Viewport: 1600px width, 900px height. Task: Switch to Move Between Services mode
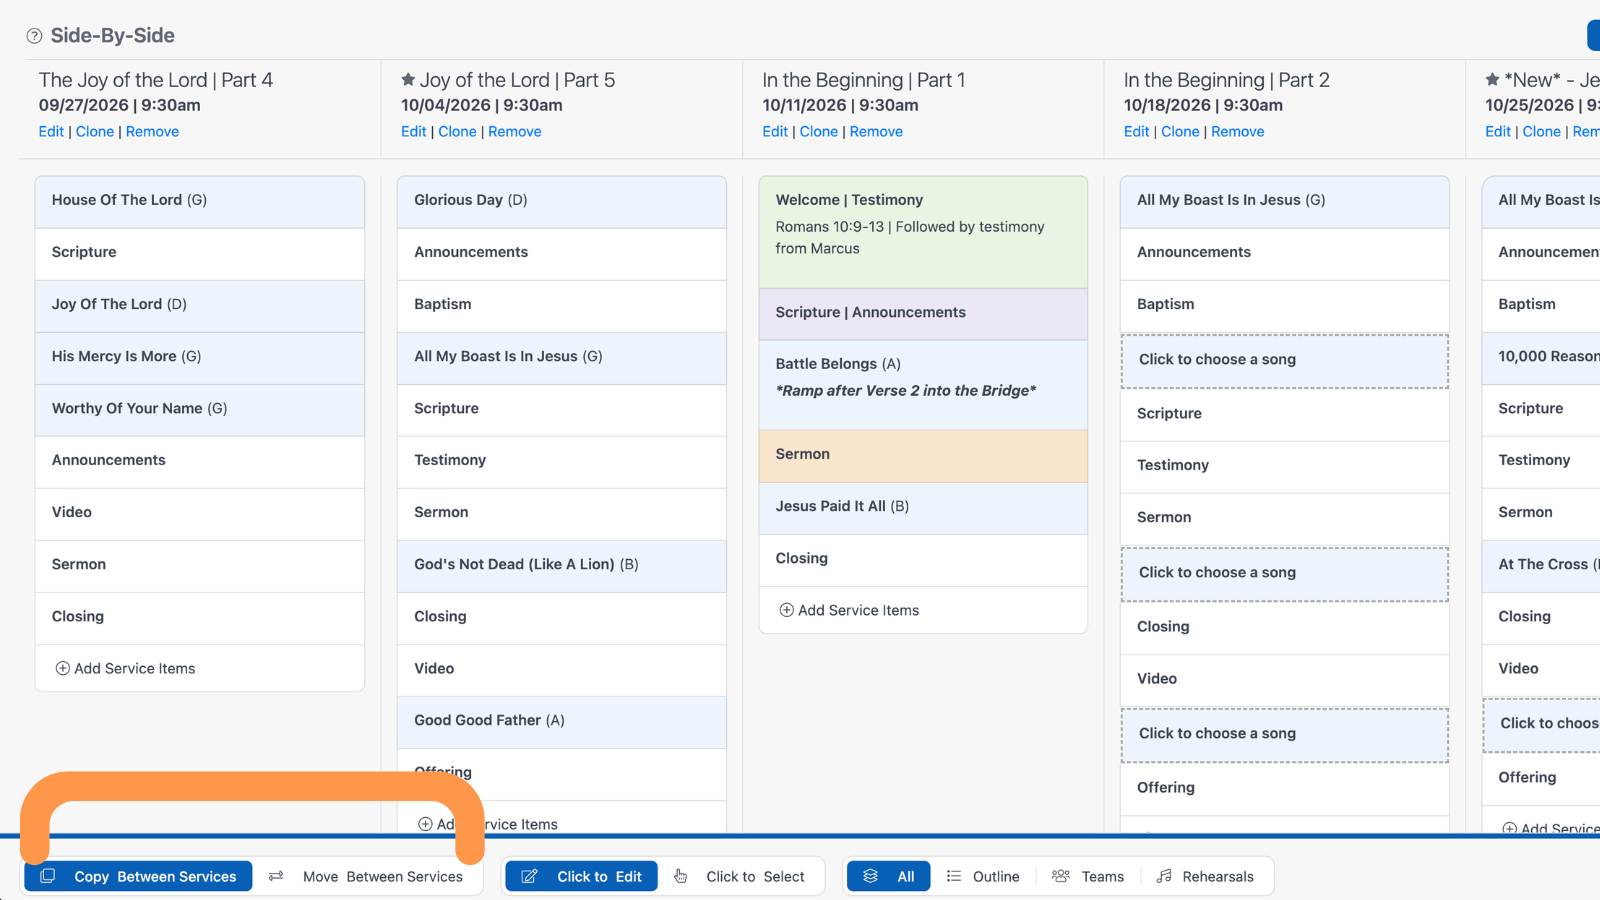point(367,876)
